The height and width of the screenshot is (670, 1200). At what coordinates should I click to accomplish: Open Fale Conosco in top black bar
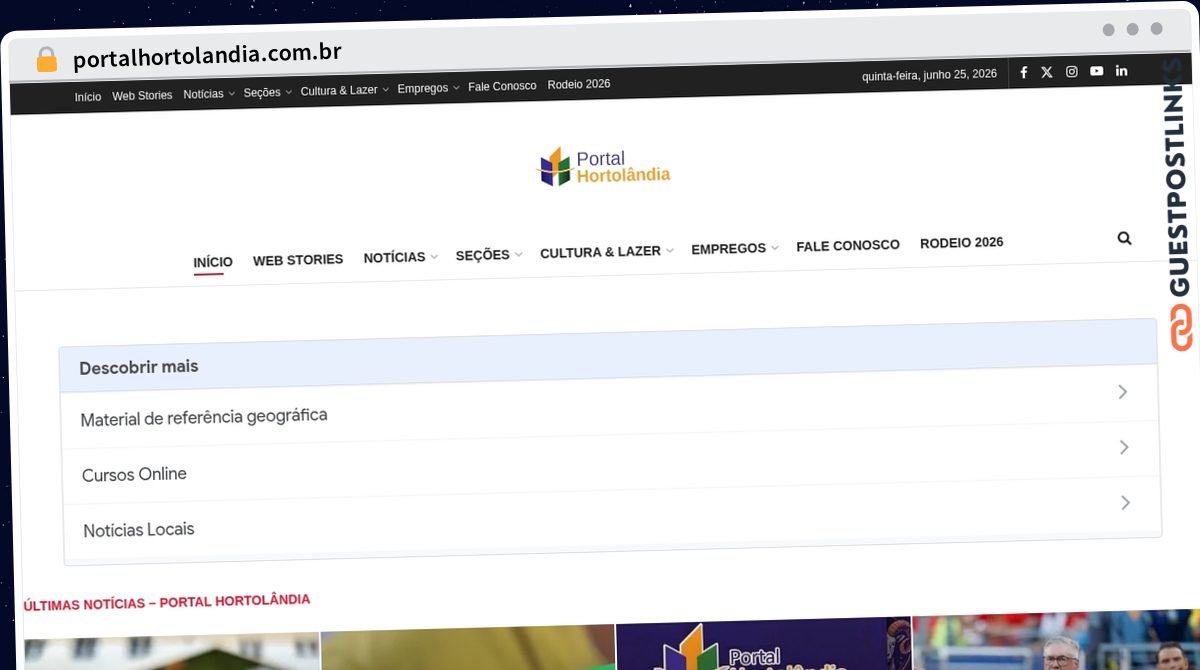tap(502, 86)
